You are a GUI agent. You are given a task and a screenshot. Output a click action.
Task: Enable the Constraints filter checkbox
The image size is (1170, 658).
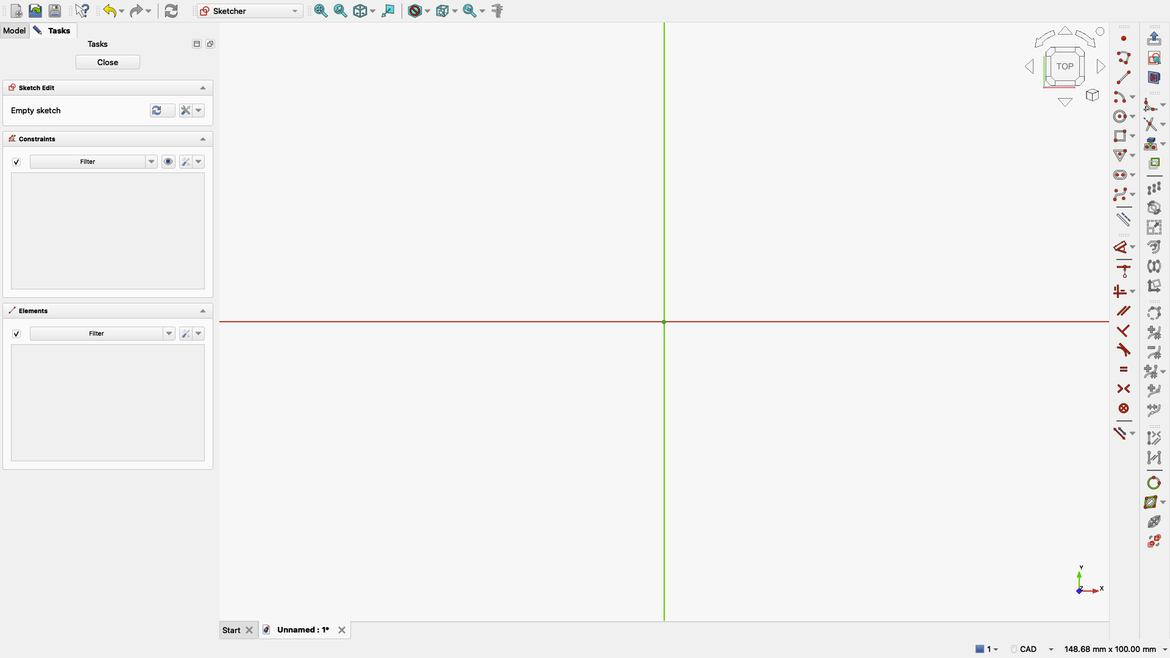15,161
